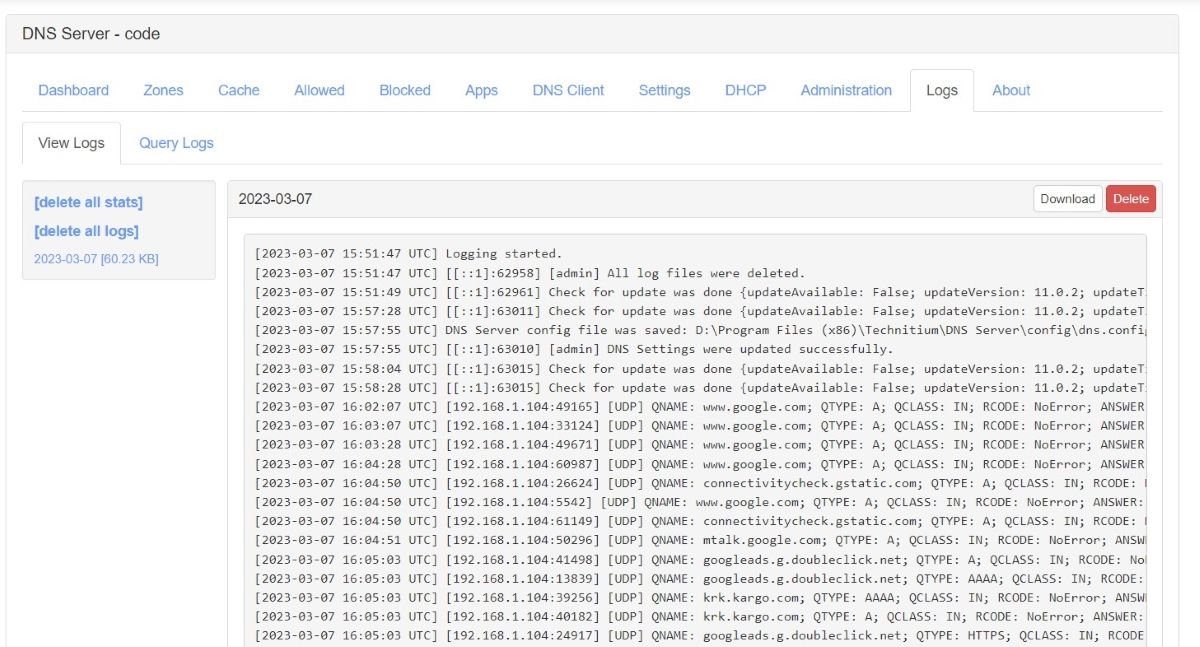Switch to the Query Logs subtab
Screen dimensions: 1200x647
coord(176,143)
